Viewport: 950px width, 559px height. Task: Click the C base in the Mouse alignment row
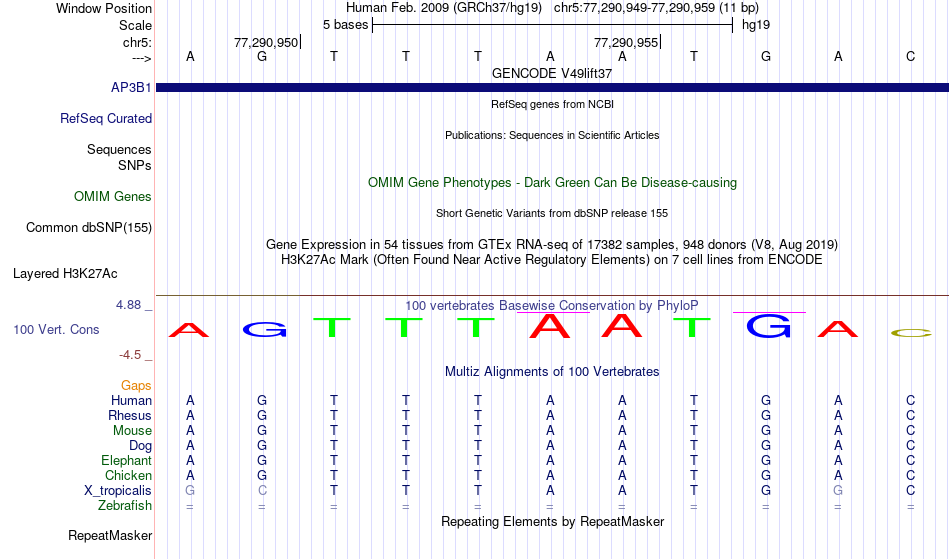[910, 431]
